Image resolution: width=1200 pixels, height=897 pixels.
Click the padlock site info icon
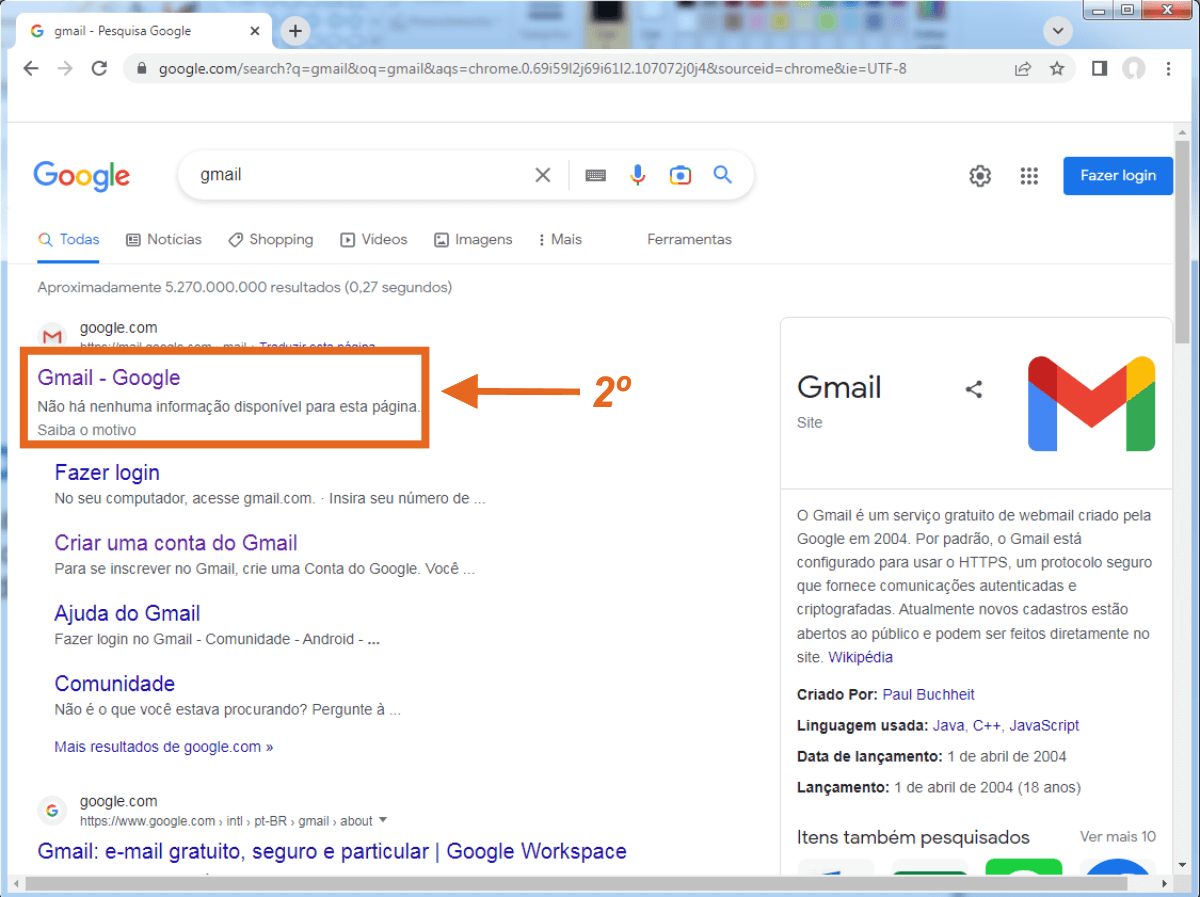[141, 69]
